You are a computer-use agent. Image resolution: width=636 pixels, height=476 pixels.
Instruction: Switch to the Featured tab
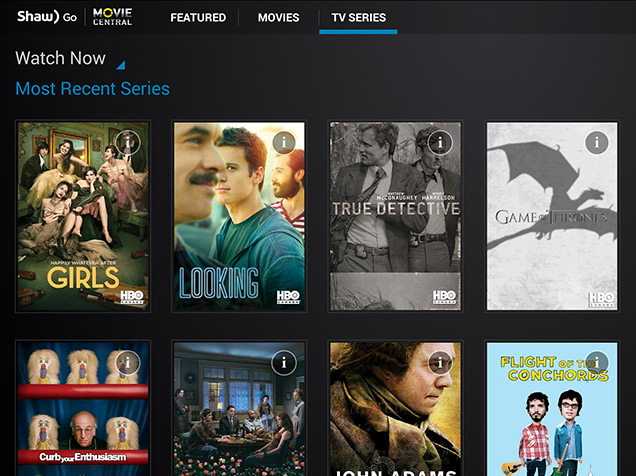198,17
